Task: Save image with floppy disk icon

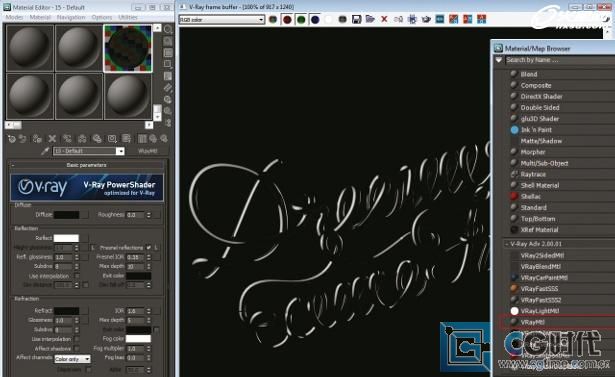Action: click(356, 19)
